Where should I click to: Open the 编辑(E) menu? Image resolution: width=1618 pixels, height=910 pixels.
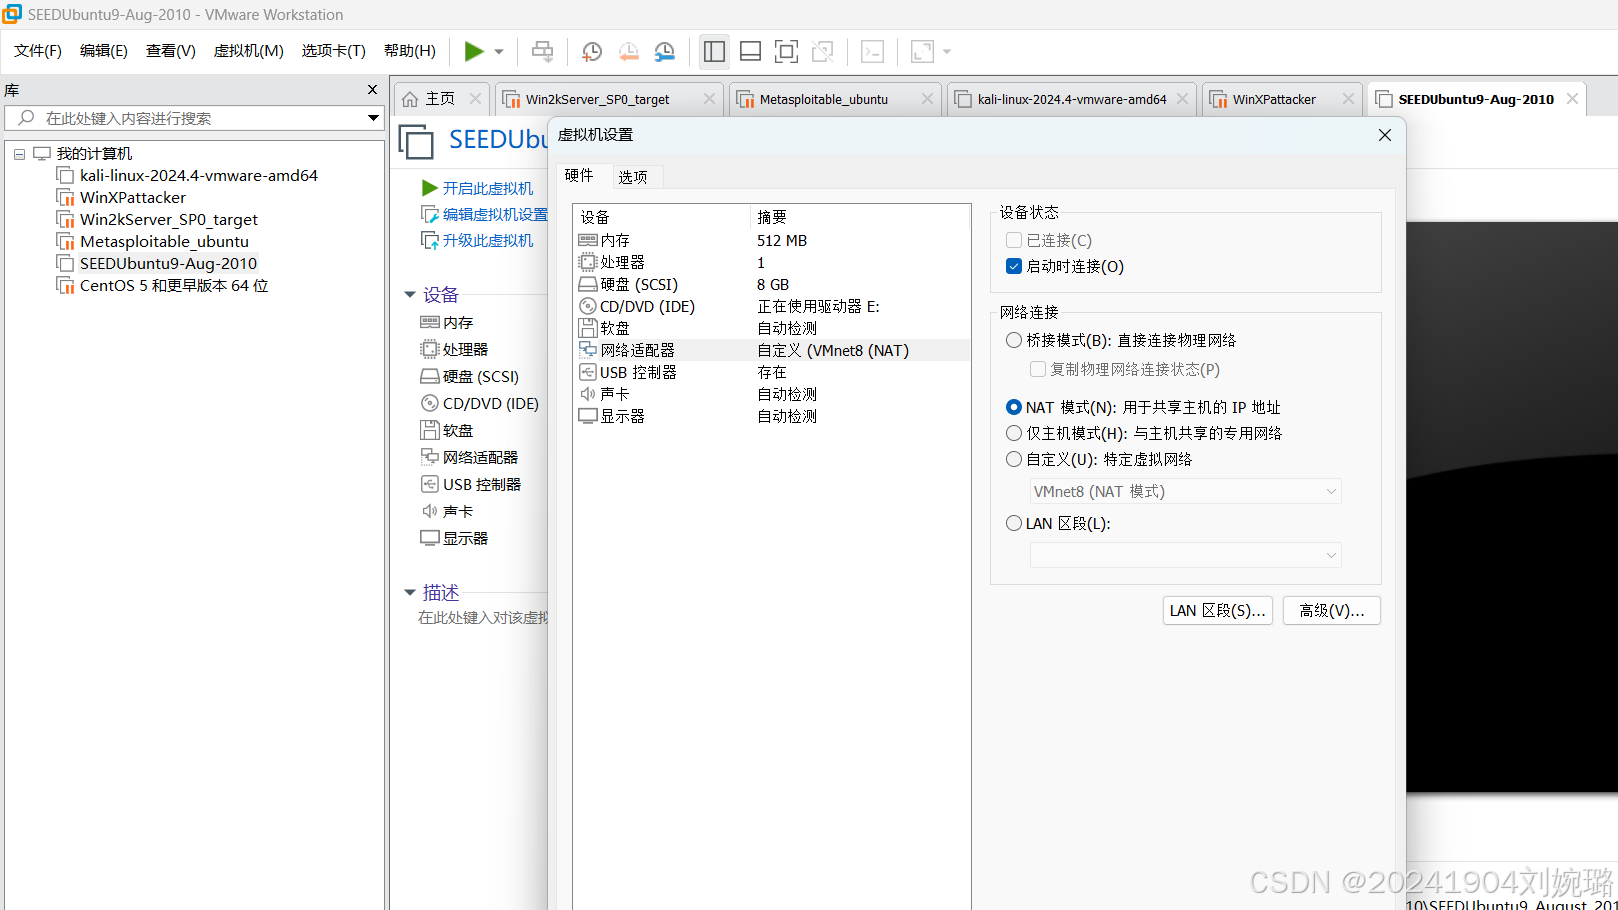coord(104,51)
